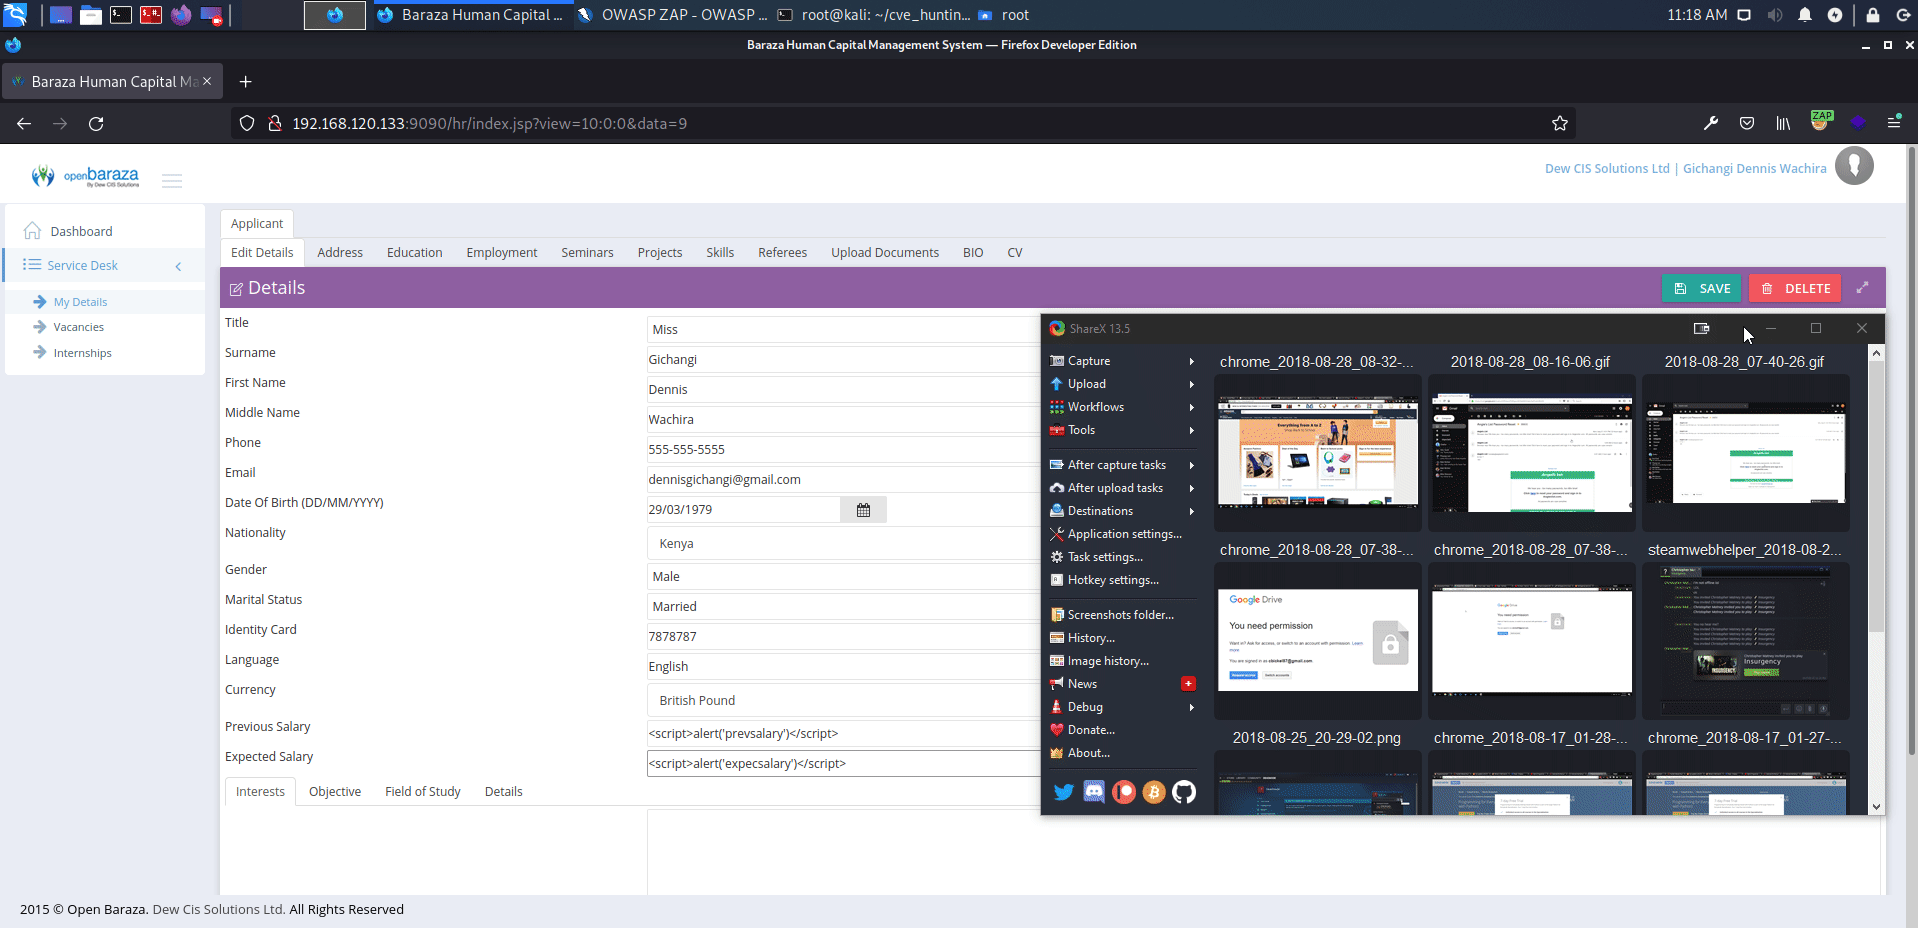Open ShareX Hotkey settings
Viewport: 1918px width, 928px height.
click(1123, 580)
